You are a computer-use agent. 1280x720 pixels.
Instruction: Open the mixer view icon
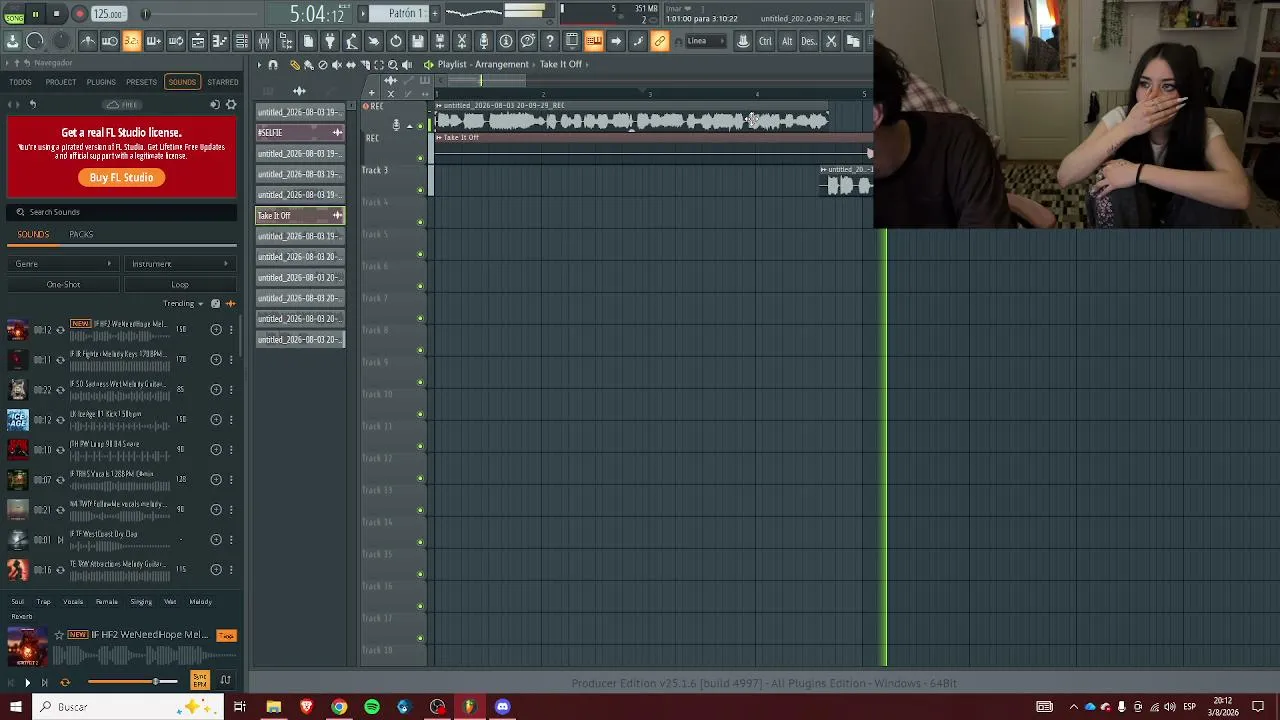point(263,41)
